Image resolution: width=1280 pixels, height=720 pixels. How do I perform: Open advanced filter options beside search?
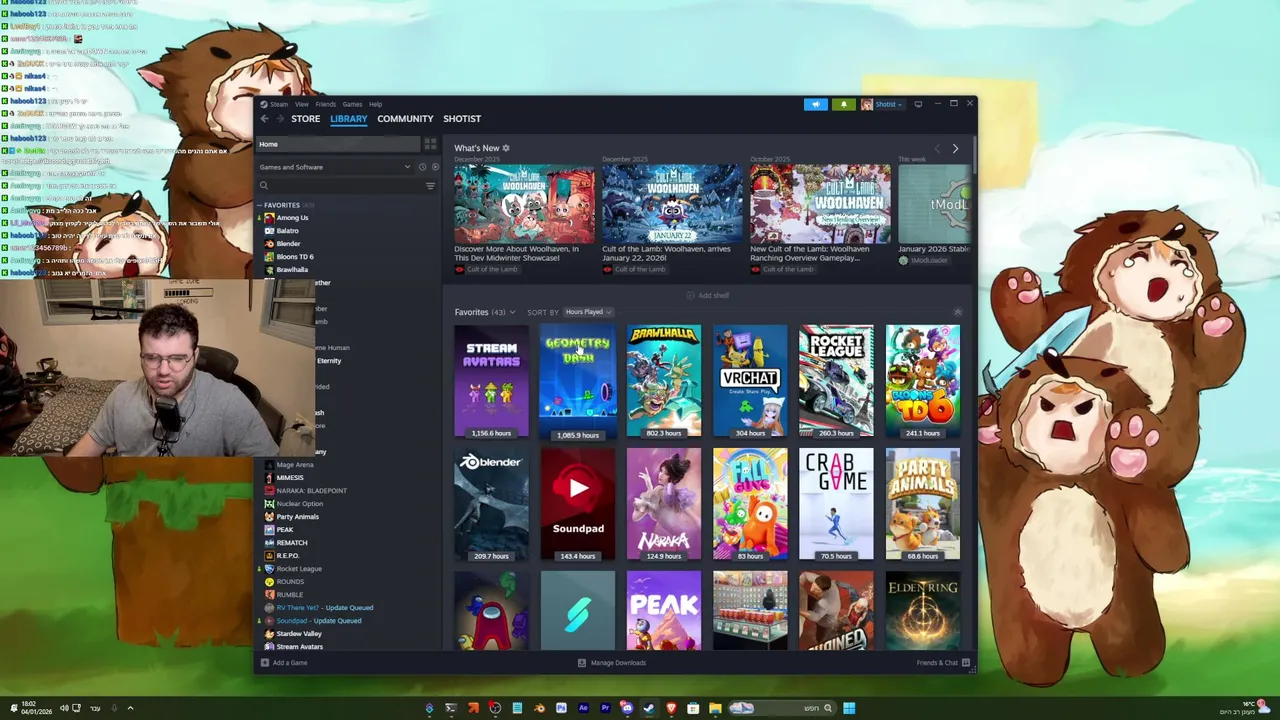point(430,186)
